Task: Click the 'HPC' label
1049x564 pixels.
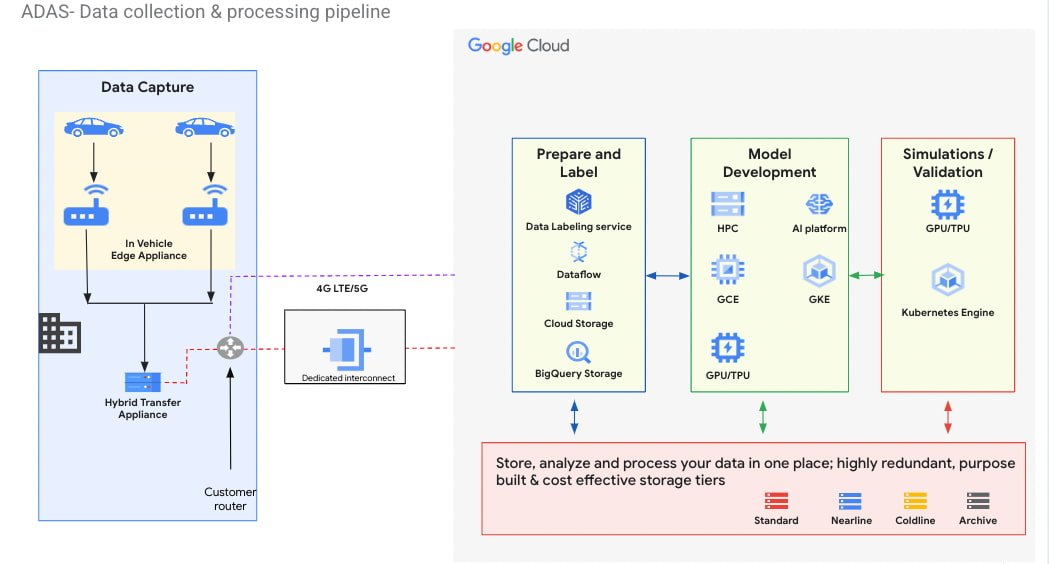Action: (x=728, y=228)
